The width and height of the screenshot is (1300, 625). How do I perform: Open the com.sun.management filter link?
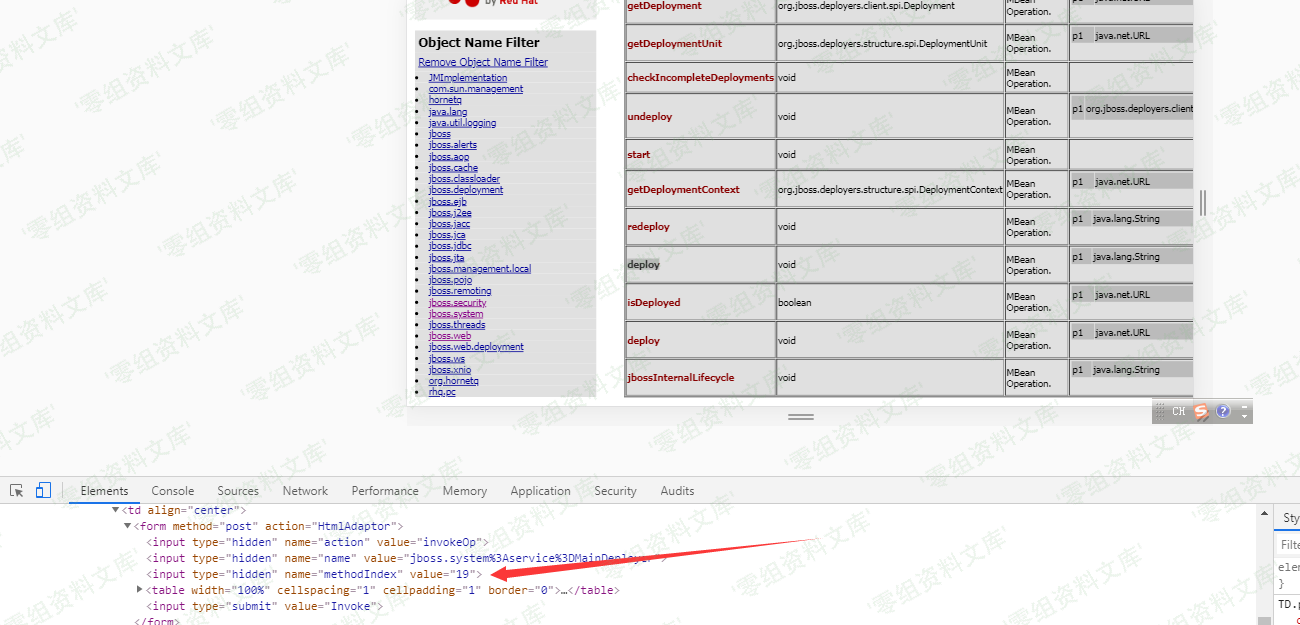point(476,89)
